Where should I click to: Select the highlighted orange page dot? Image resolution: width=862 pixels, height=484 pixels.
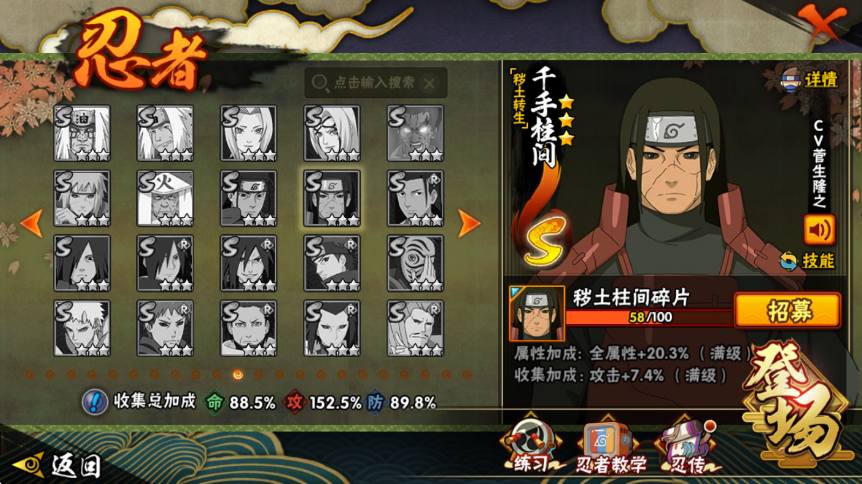pos(237,375)
